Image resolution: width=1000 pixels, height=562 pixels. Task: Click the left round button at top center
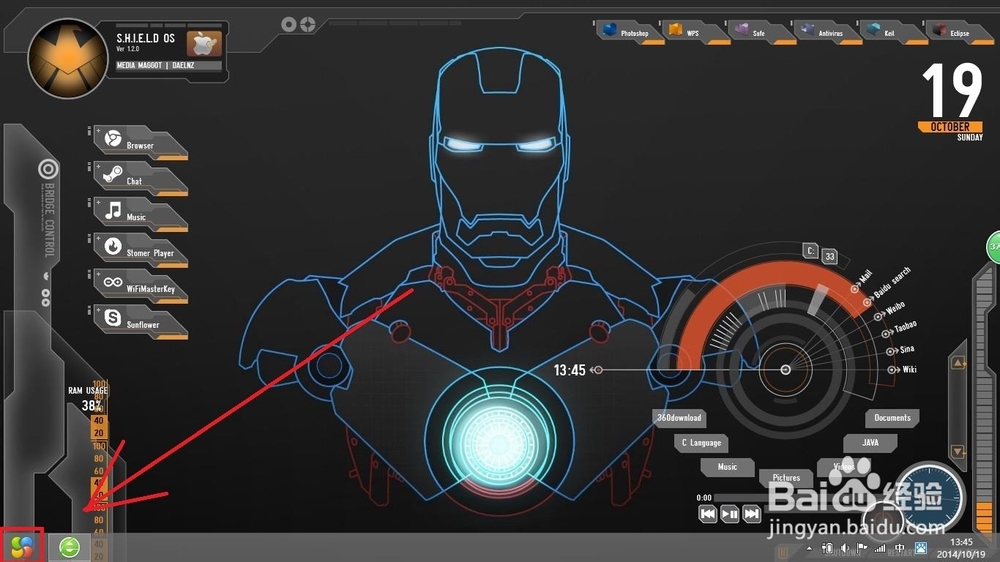pyautogui.click(x=289, y=24)
